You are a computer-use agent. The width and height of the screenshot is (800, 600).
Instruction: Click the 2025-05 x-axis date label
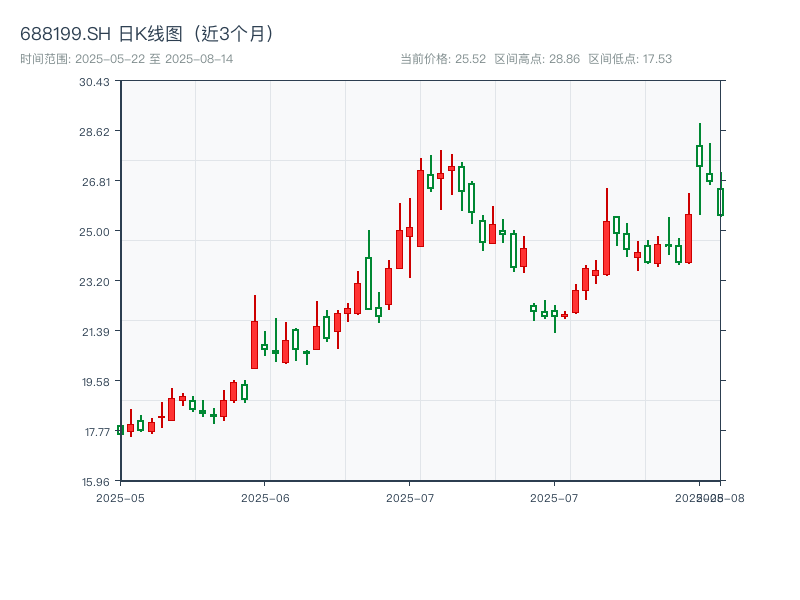120,497
